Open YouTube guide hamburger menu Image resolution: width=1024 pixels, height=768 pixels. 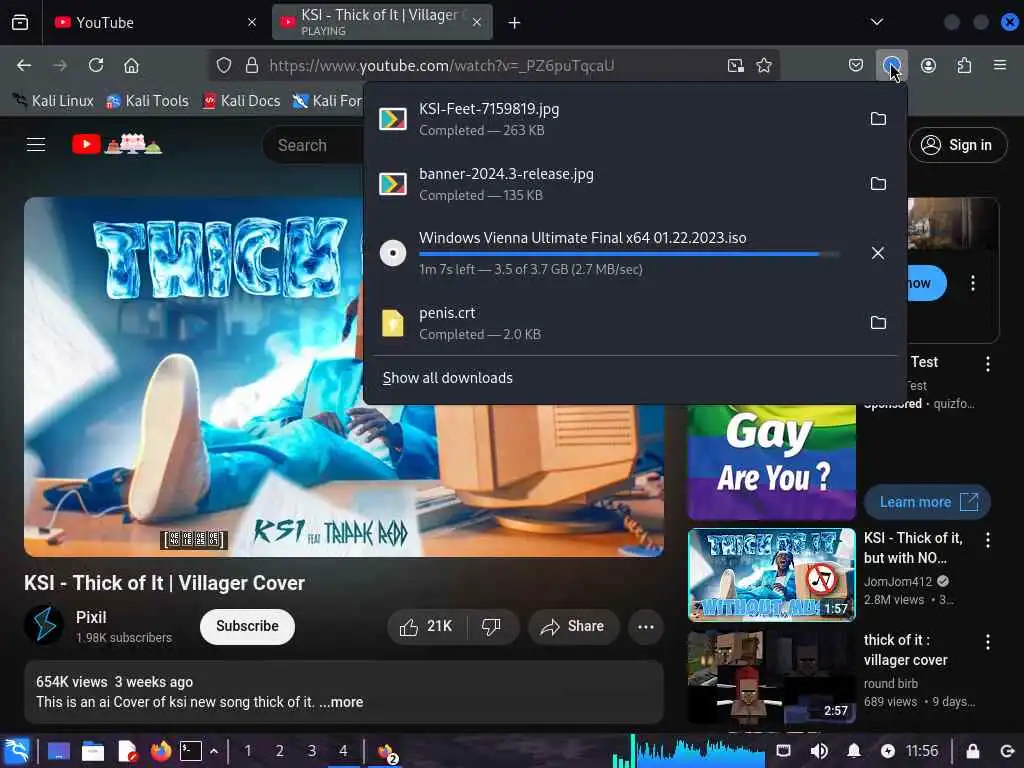36,144
